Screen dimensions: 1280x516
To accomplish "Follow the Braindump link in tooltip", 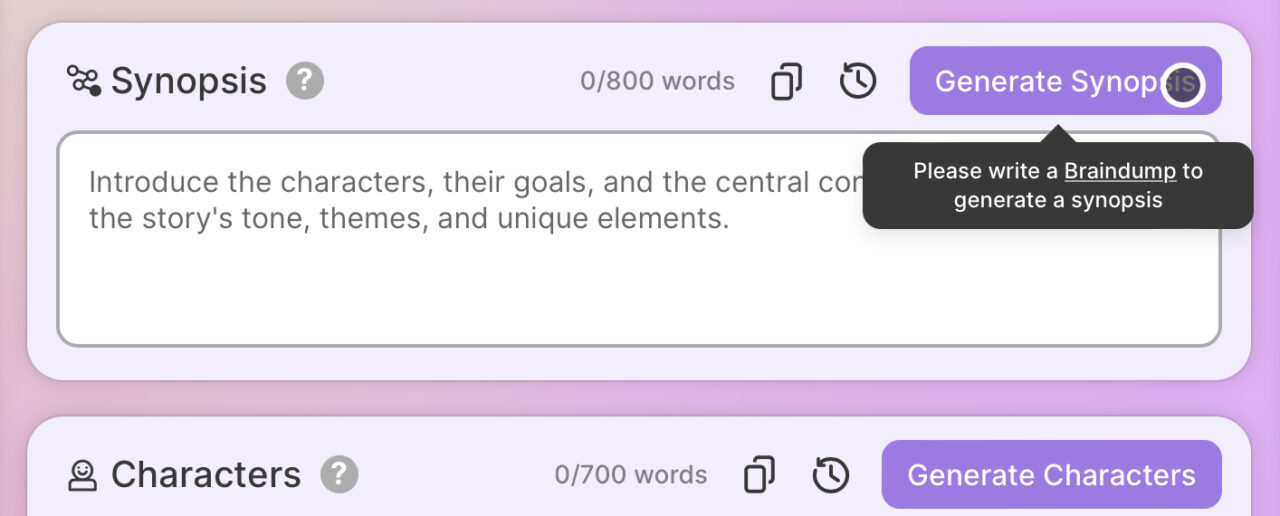I will pos(1119,171).
